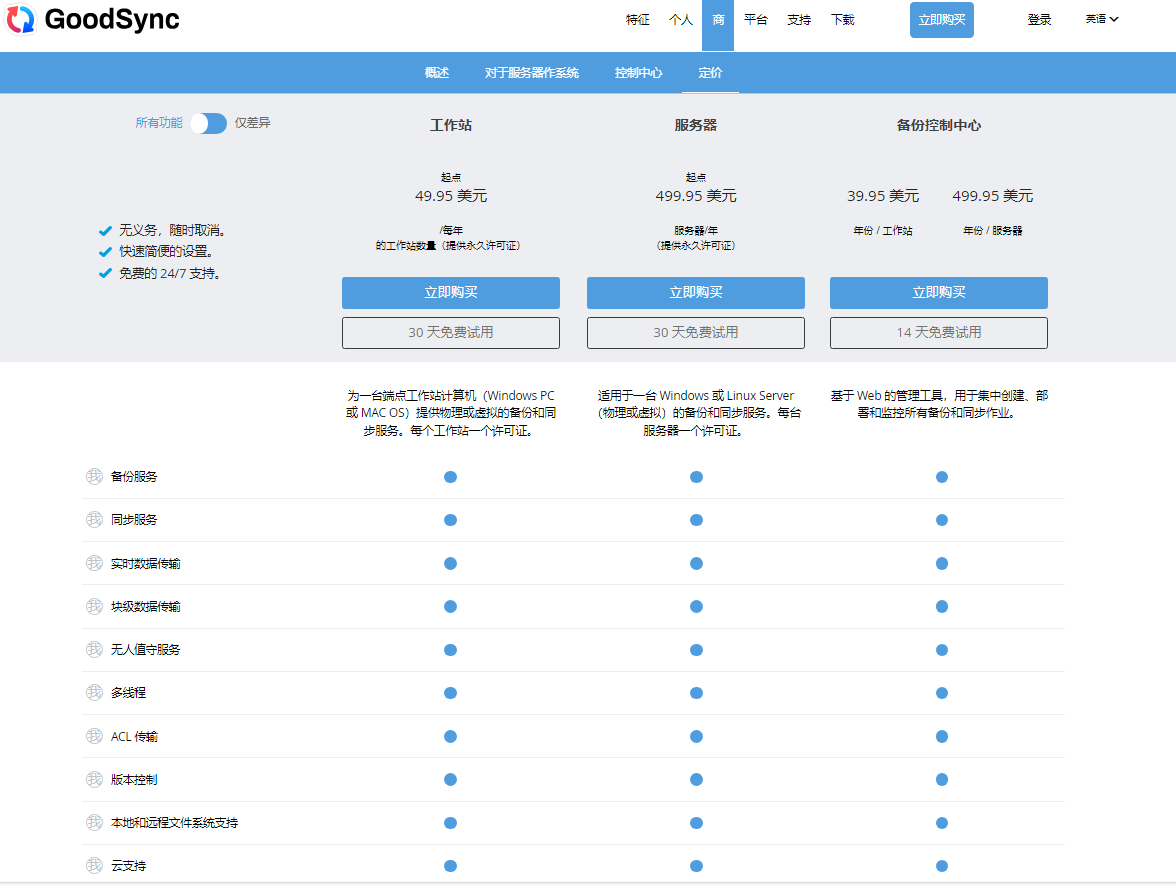Click the 年份 / 工作站 label
Screen dimensions: 1176x885
click(x=883, y=231)
